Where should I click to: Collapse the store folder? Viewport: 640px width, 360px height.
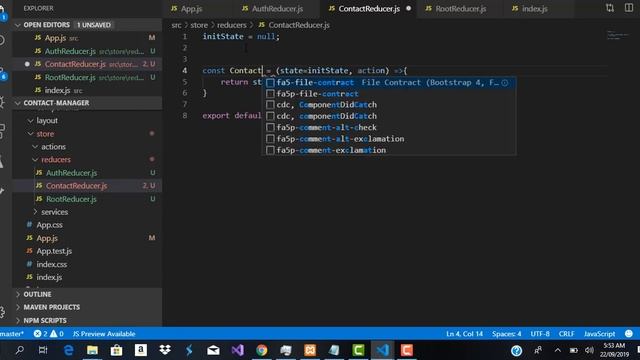coord(31,133)
